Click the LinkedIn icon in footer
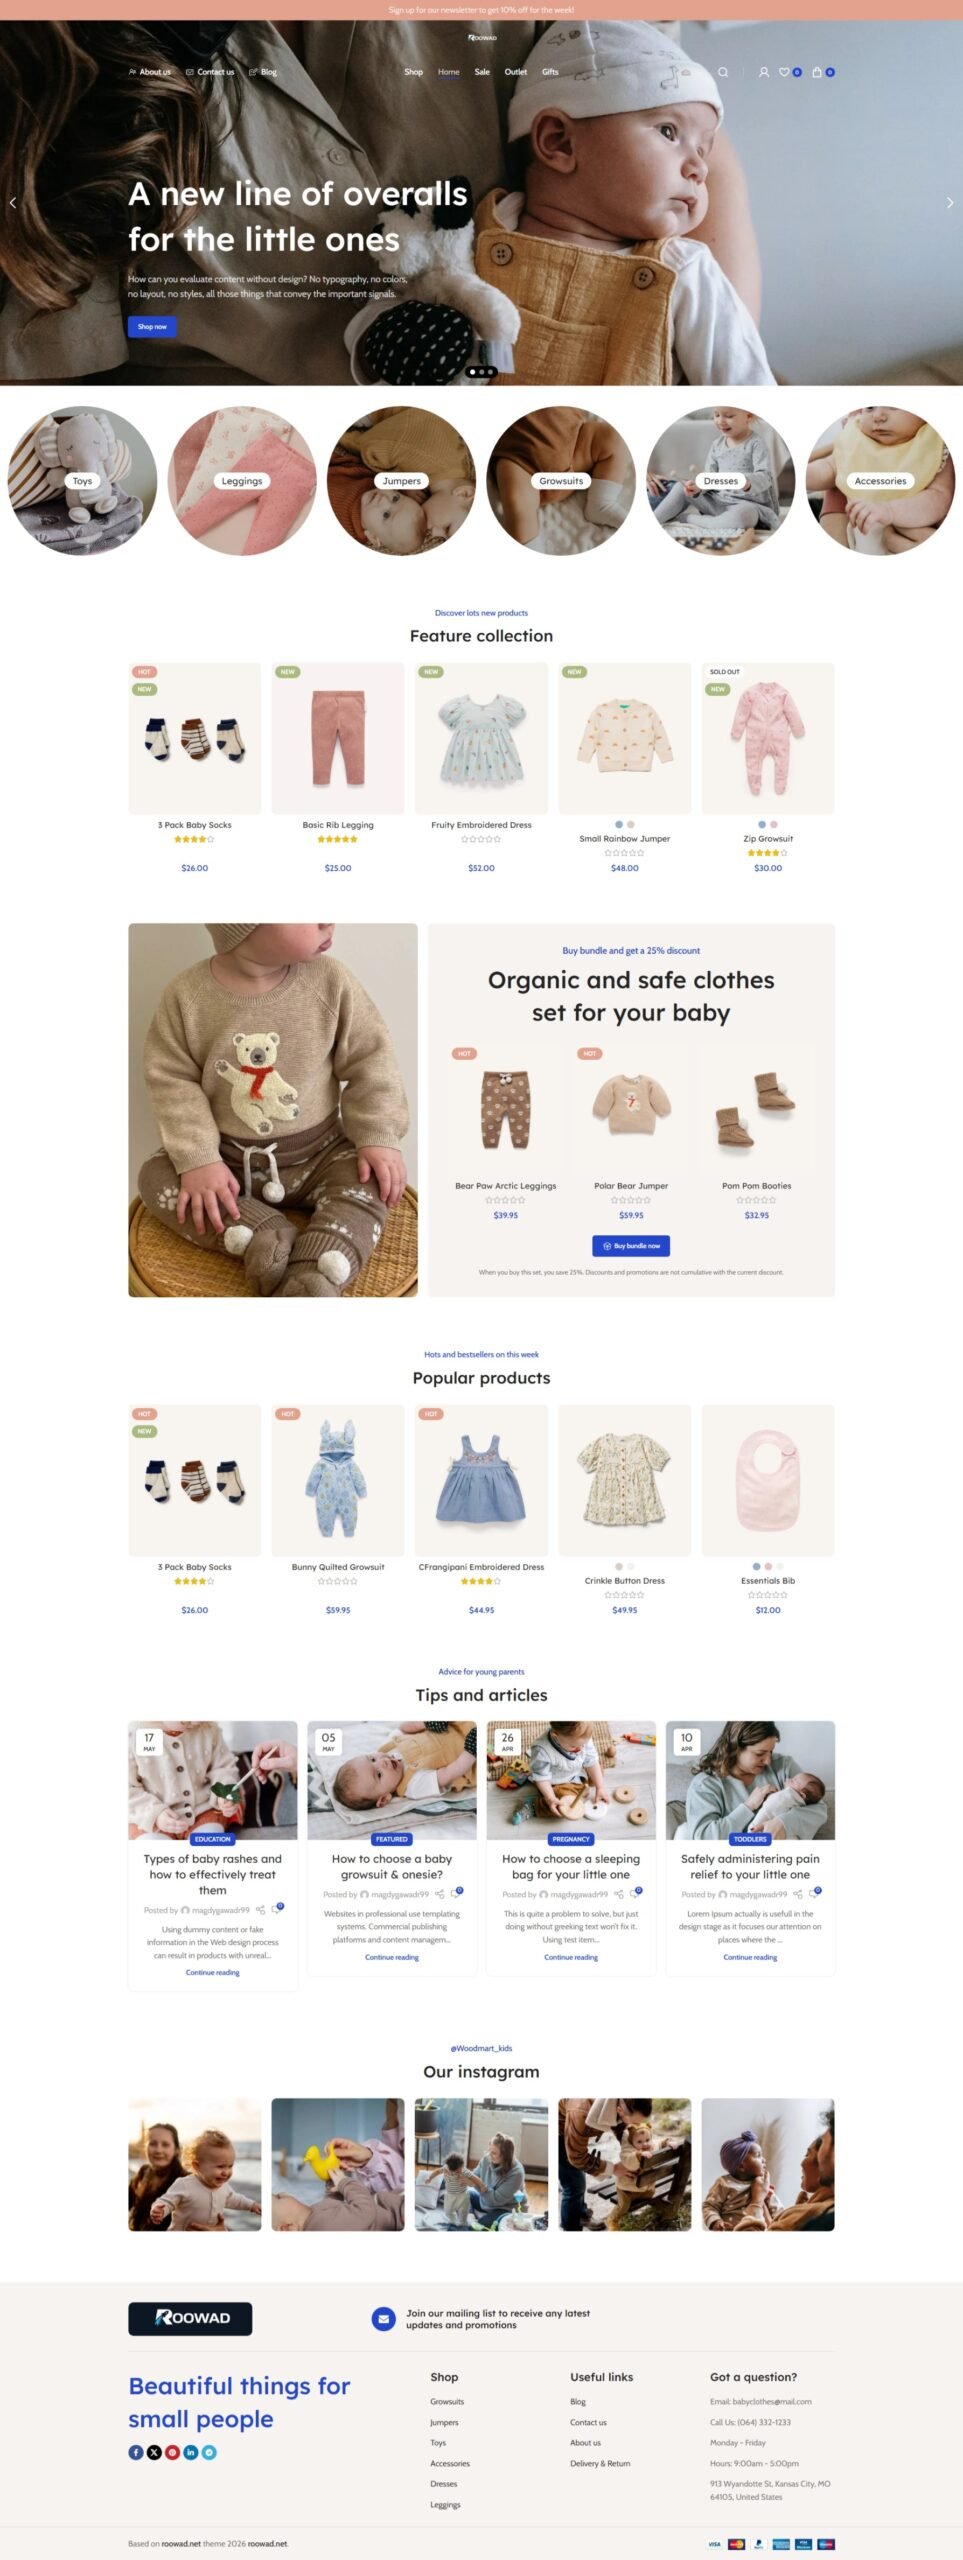963x2560 pixels. pyautogui.click(x=190, y=2452)
